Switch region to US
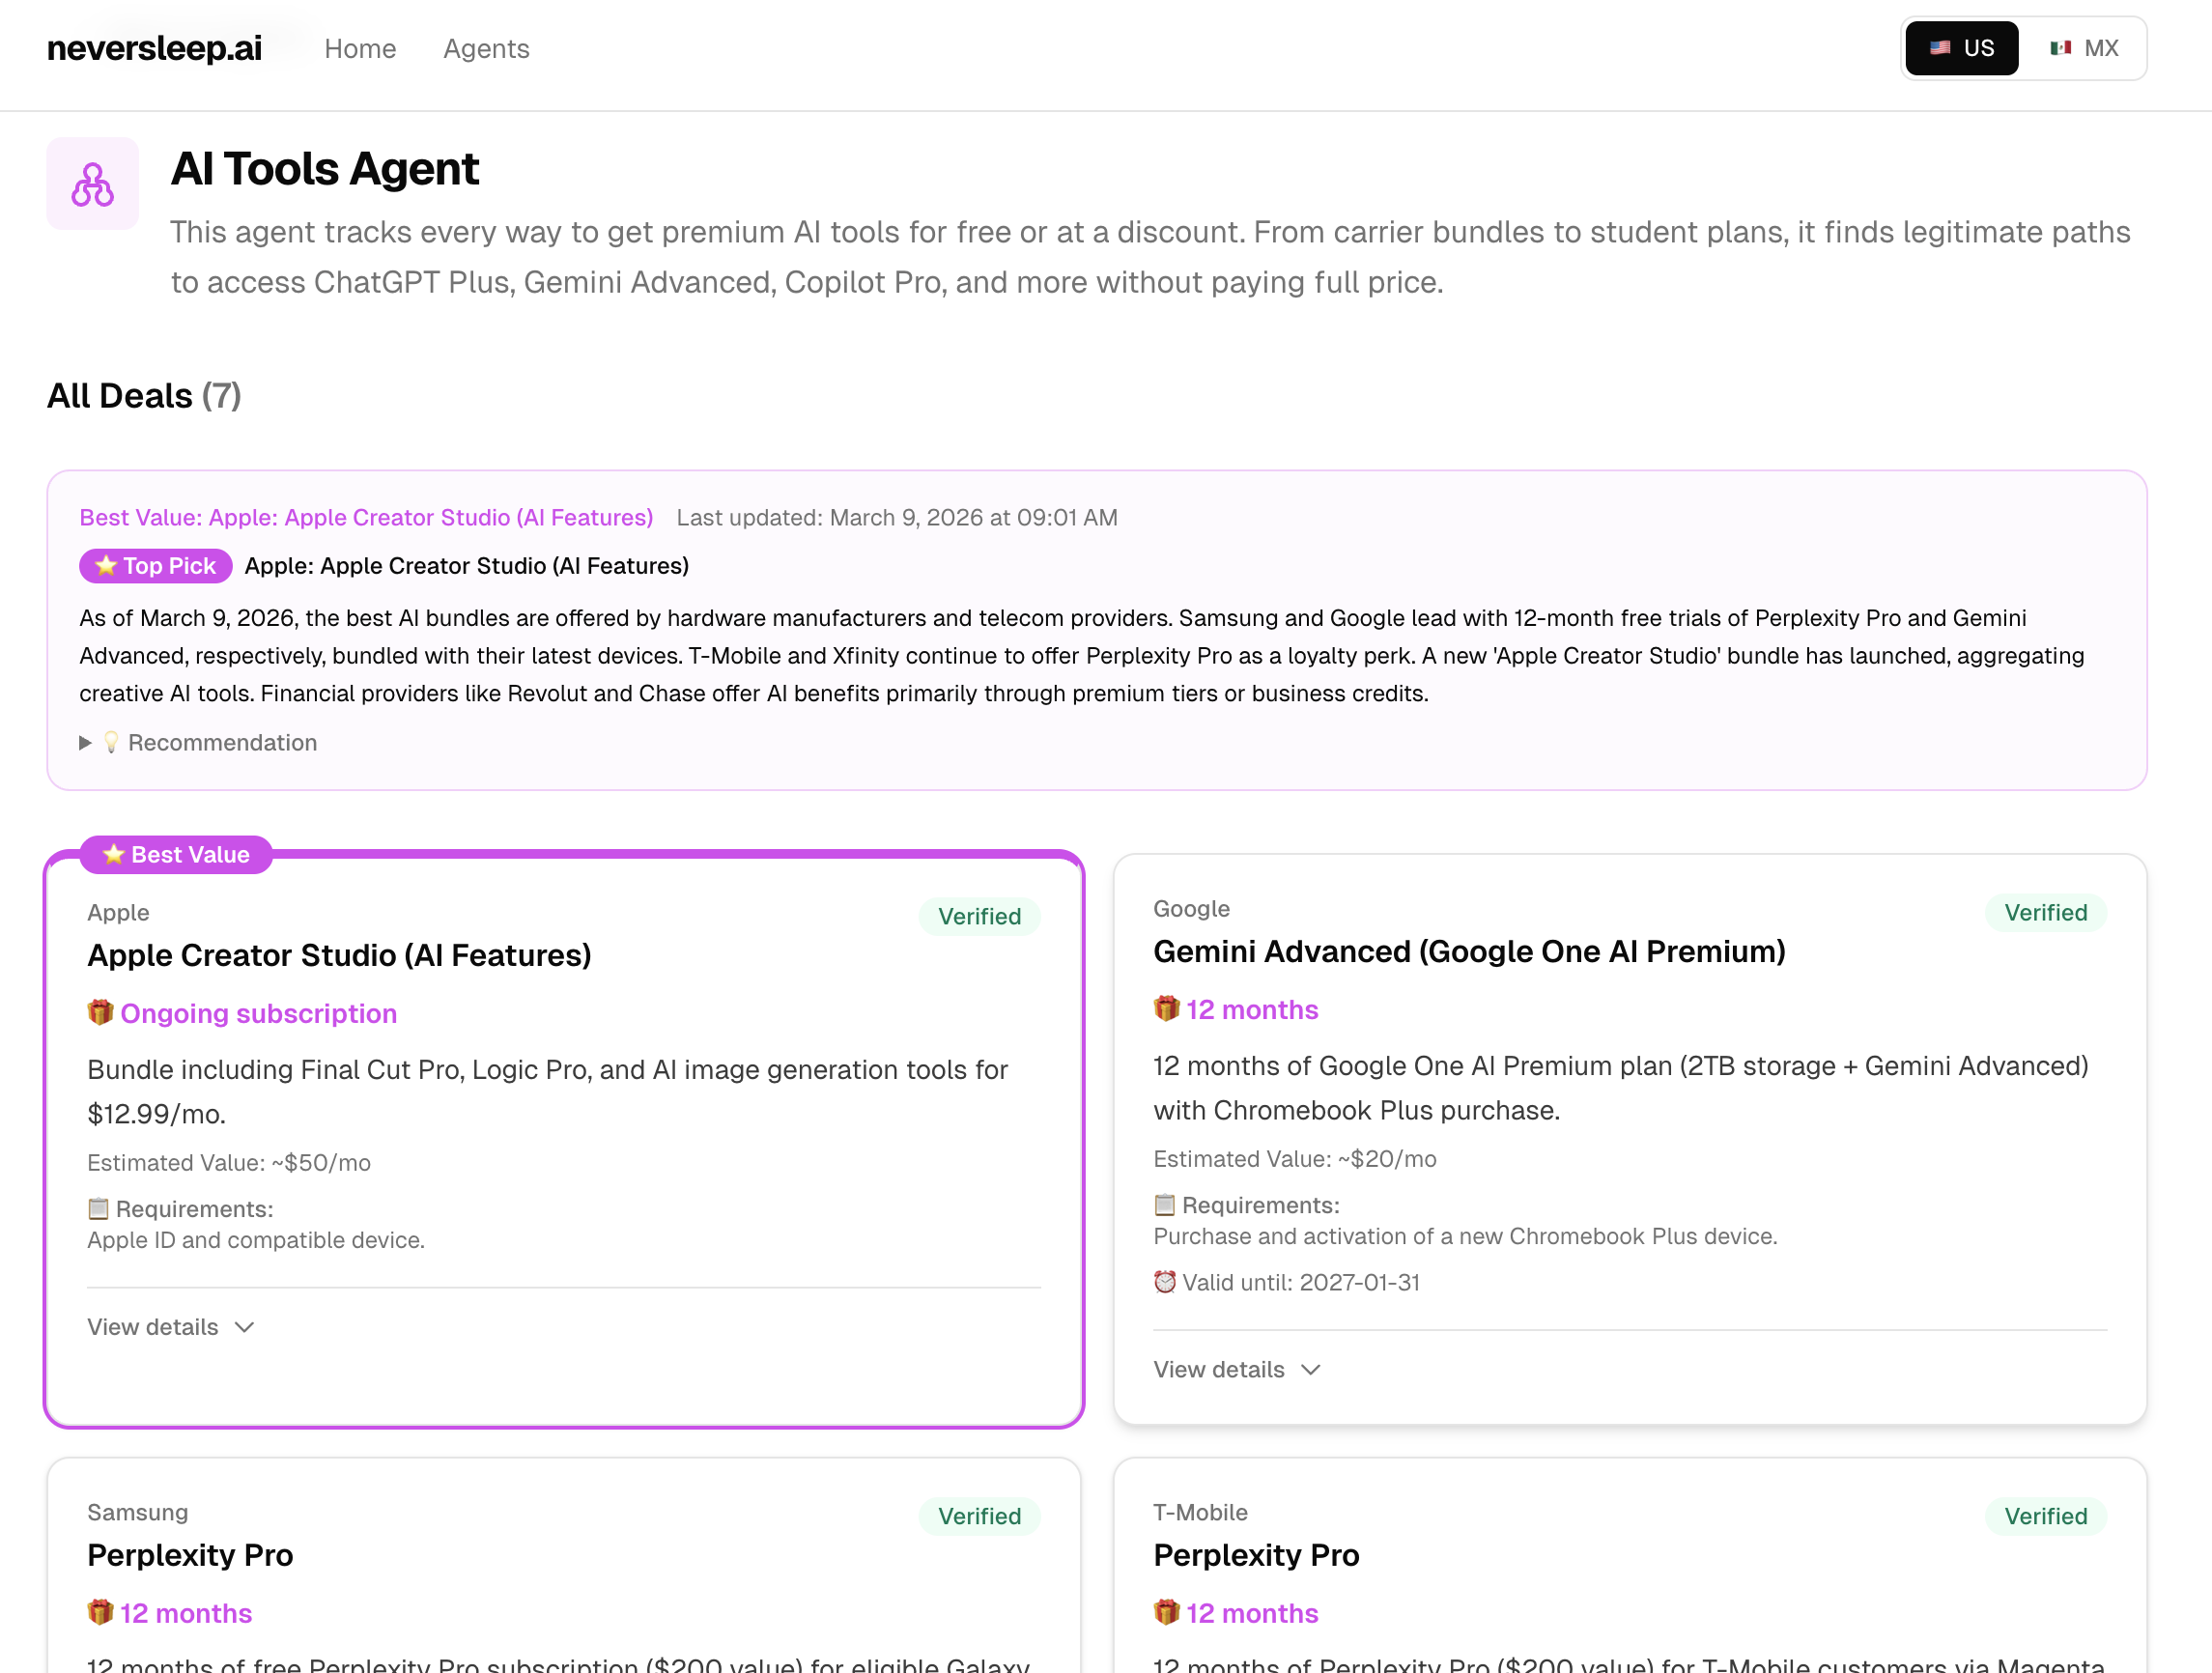 coord(1961,48)
